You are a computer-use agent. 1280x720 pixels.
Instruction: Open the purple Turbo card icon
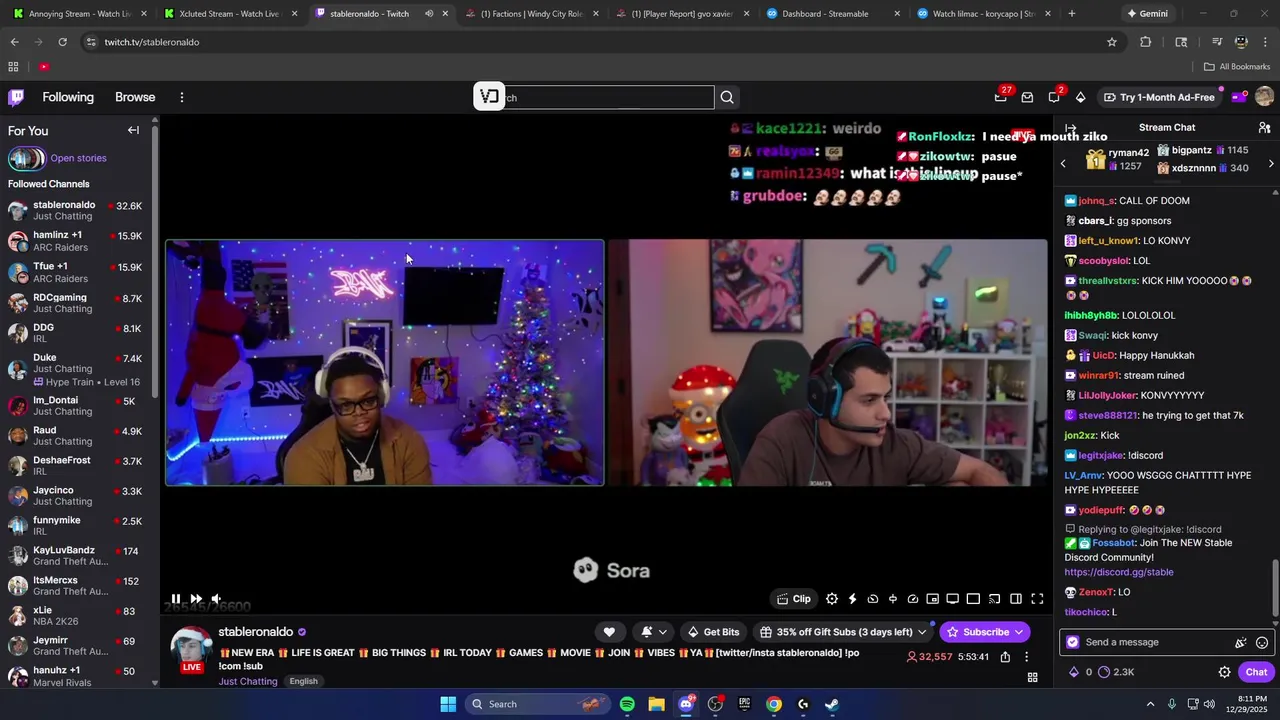(1238, 97)
